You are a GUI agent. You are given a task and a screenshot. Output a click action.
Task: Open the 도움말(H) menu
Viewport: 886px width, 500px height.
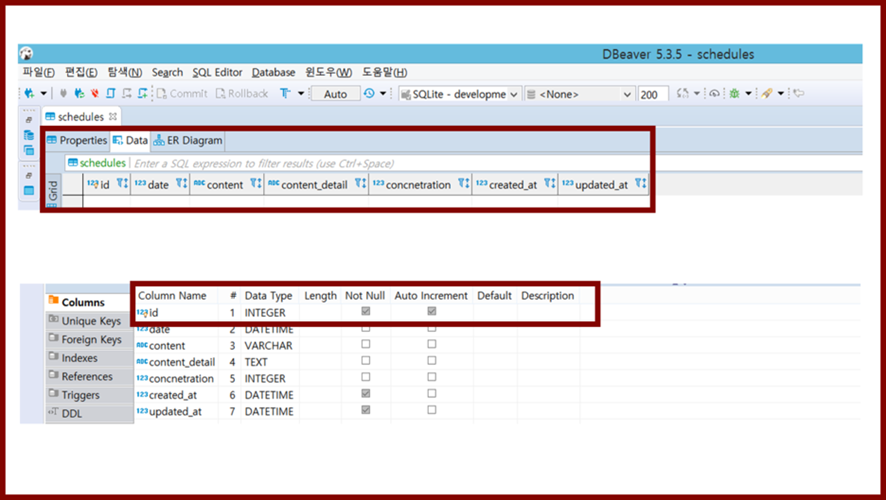[384, 72]
